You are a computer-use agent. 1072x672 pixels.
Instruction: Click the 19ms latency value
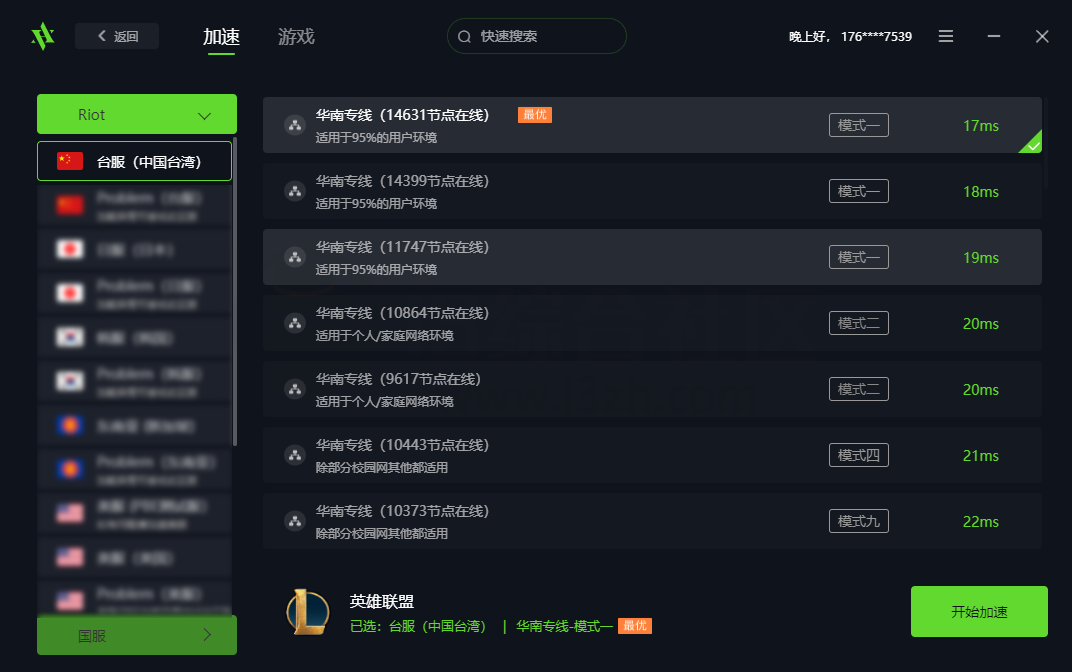981,258
